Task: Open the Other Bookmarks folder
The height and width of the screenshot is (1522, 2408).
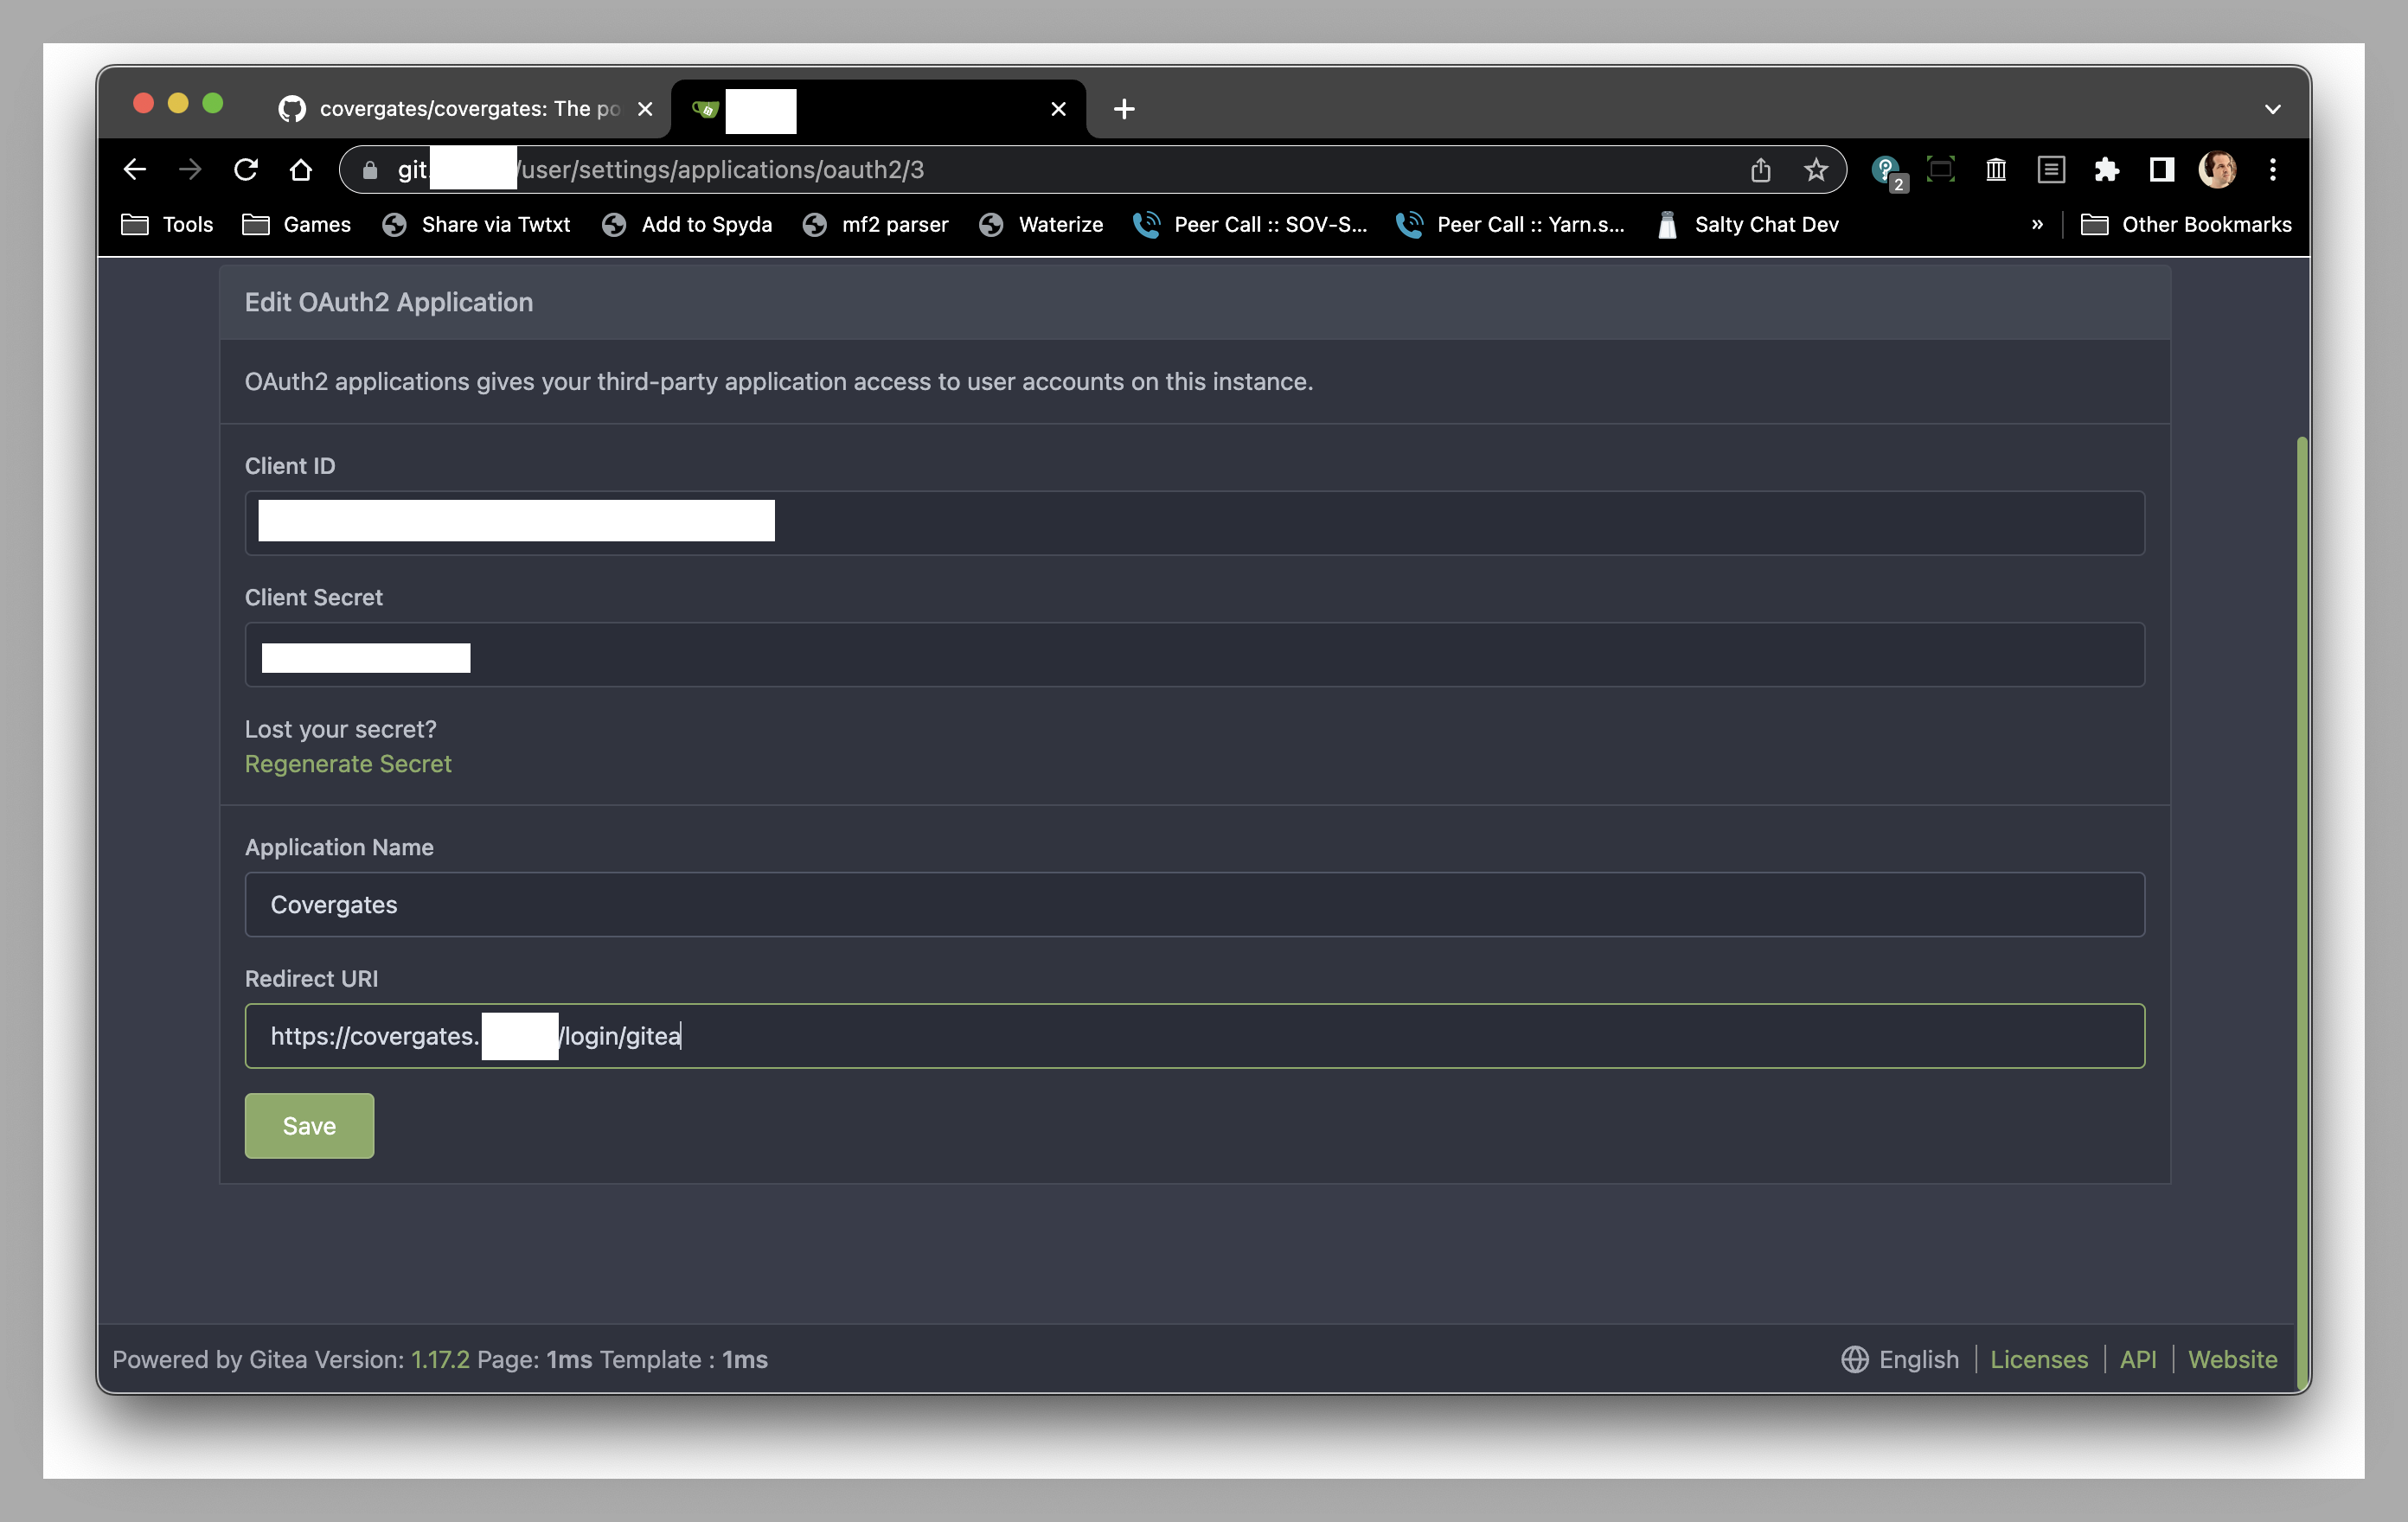Action: 2186,224
